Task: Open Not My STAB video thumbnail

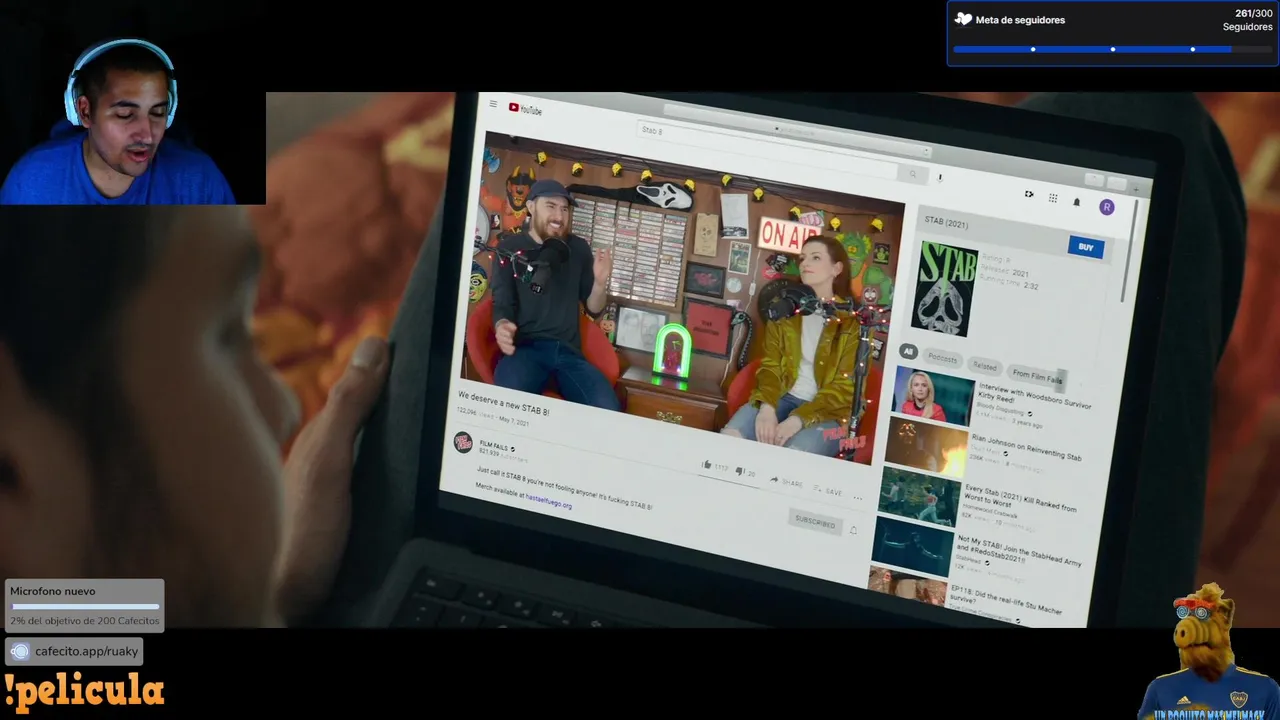Action: pos(911,546)
